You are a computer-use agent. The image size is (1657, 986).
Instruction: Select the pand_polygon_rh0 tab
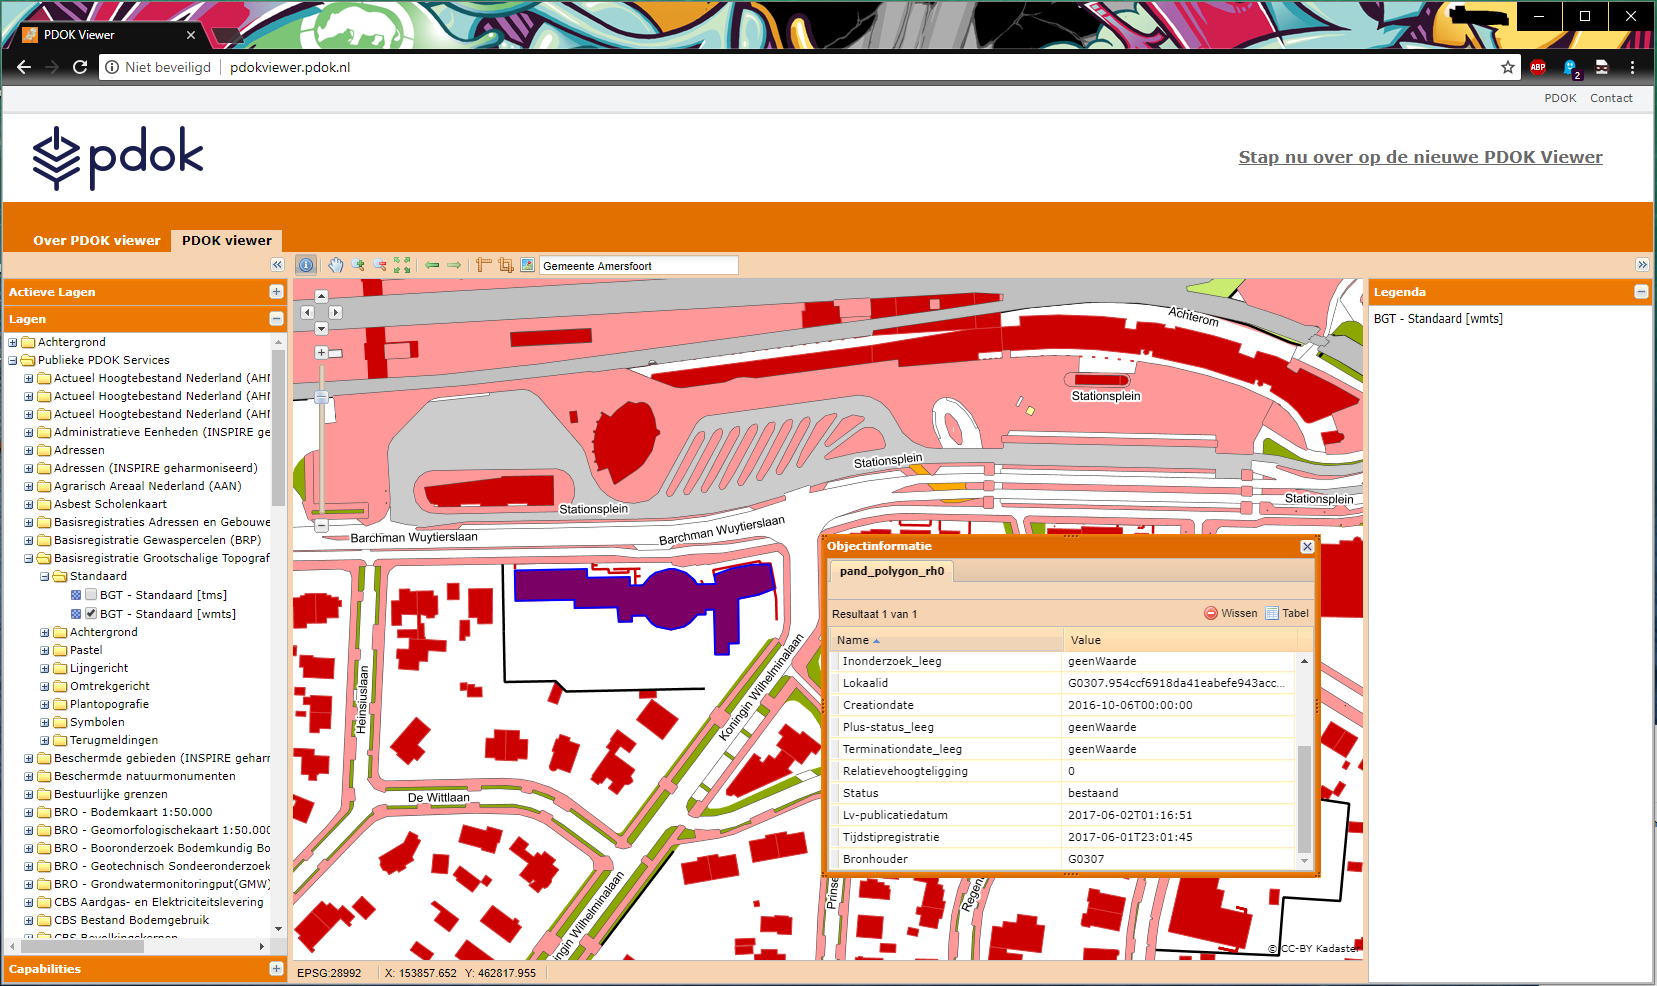point(891,571)
